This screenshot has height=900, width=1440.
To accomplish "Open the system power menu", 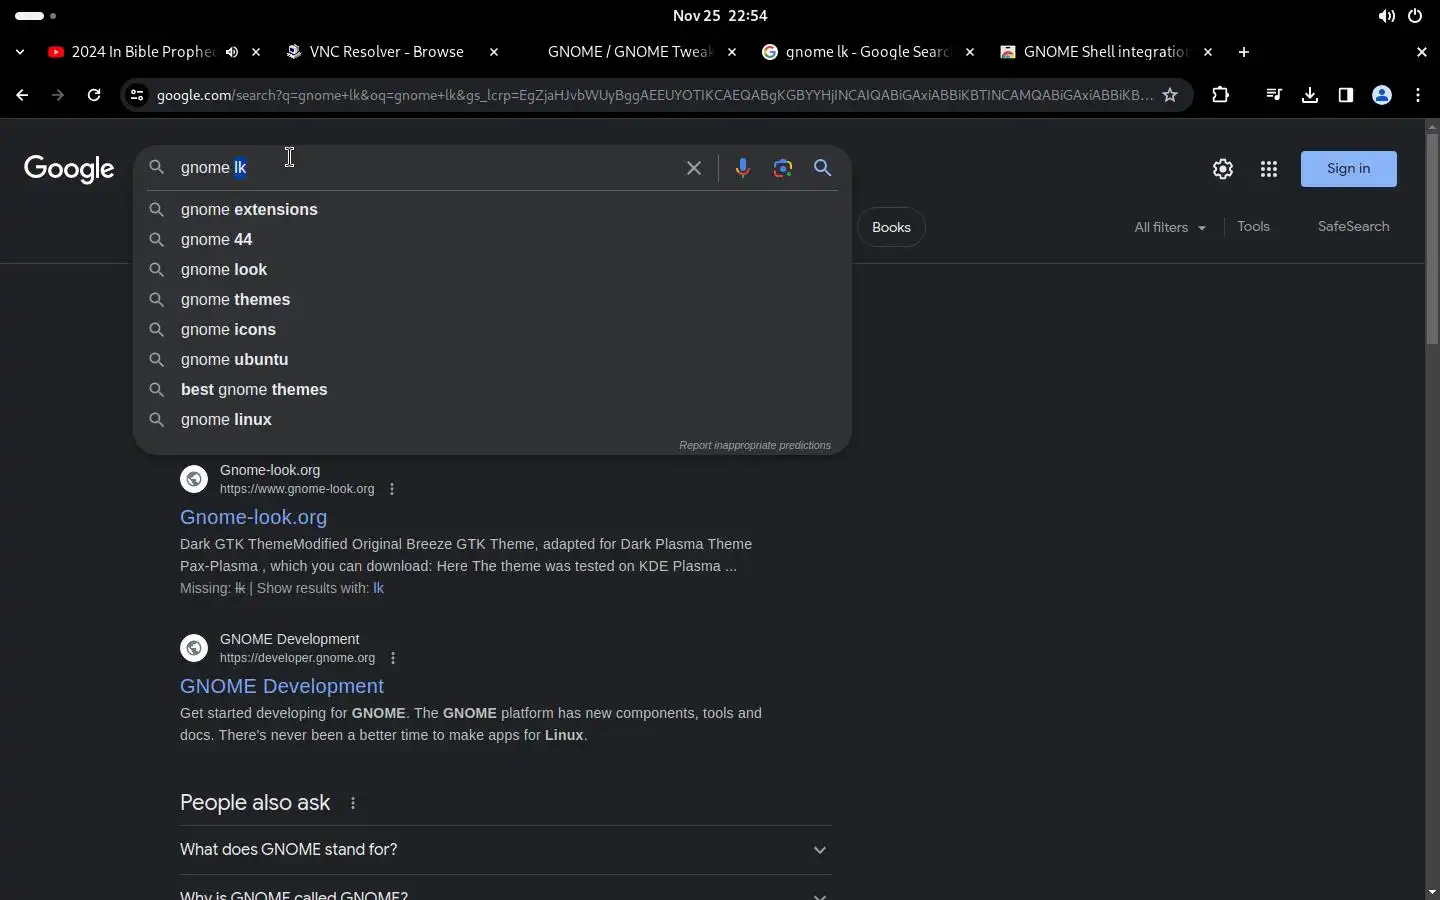I will pyautogui.click(x=1415, y=16).
